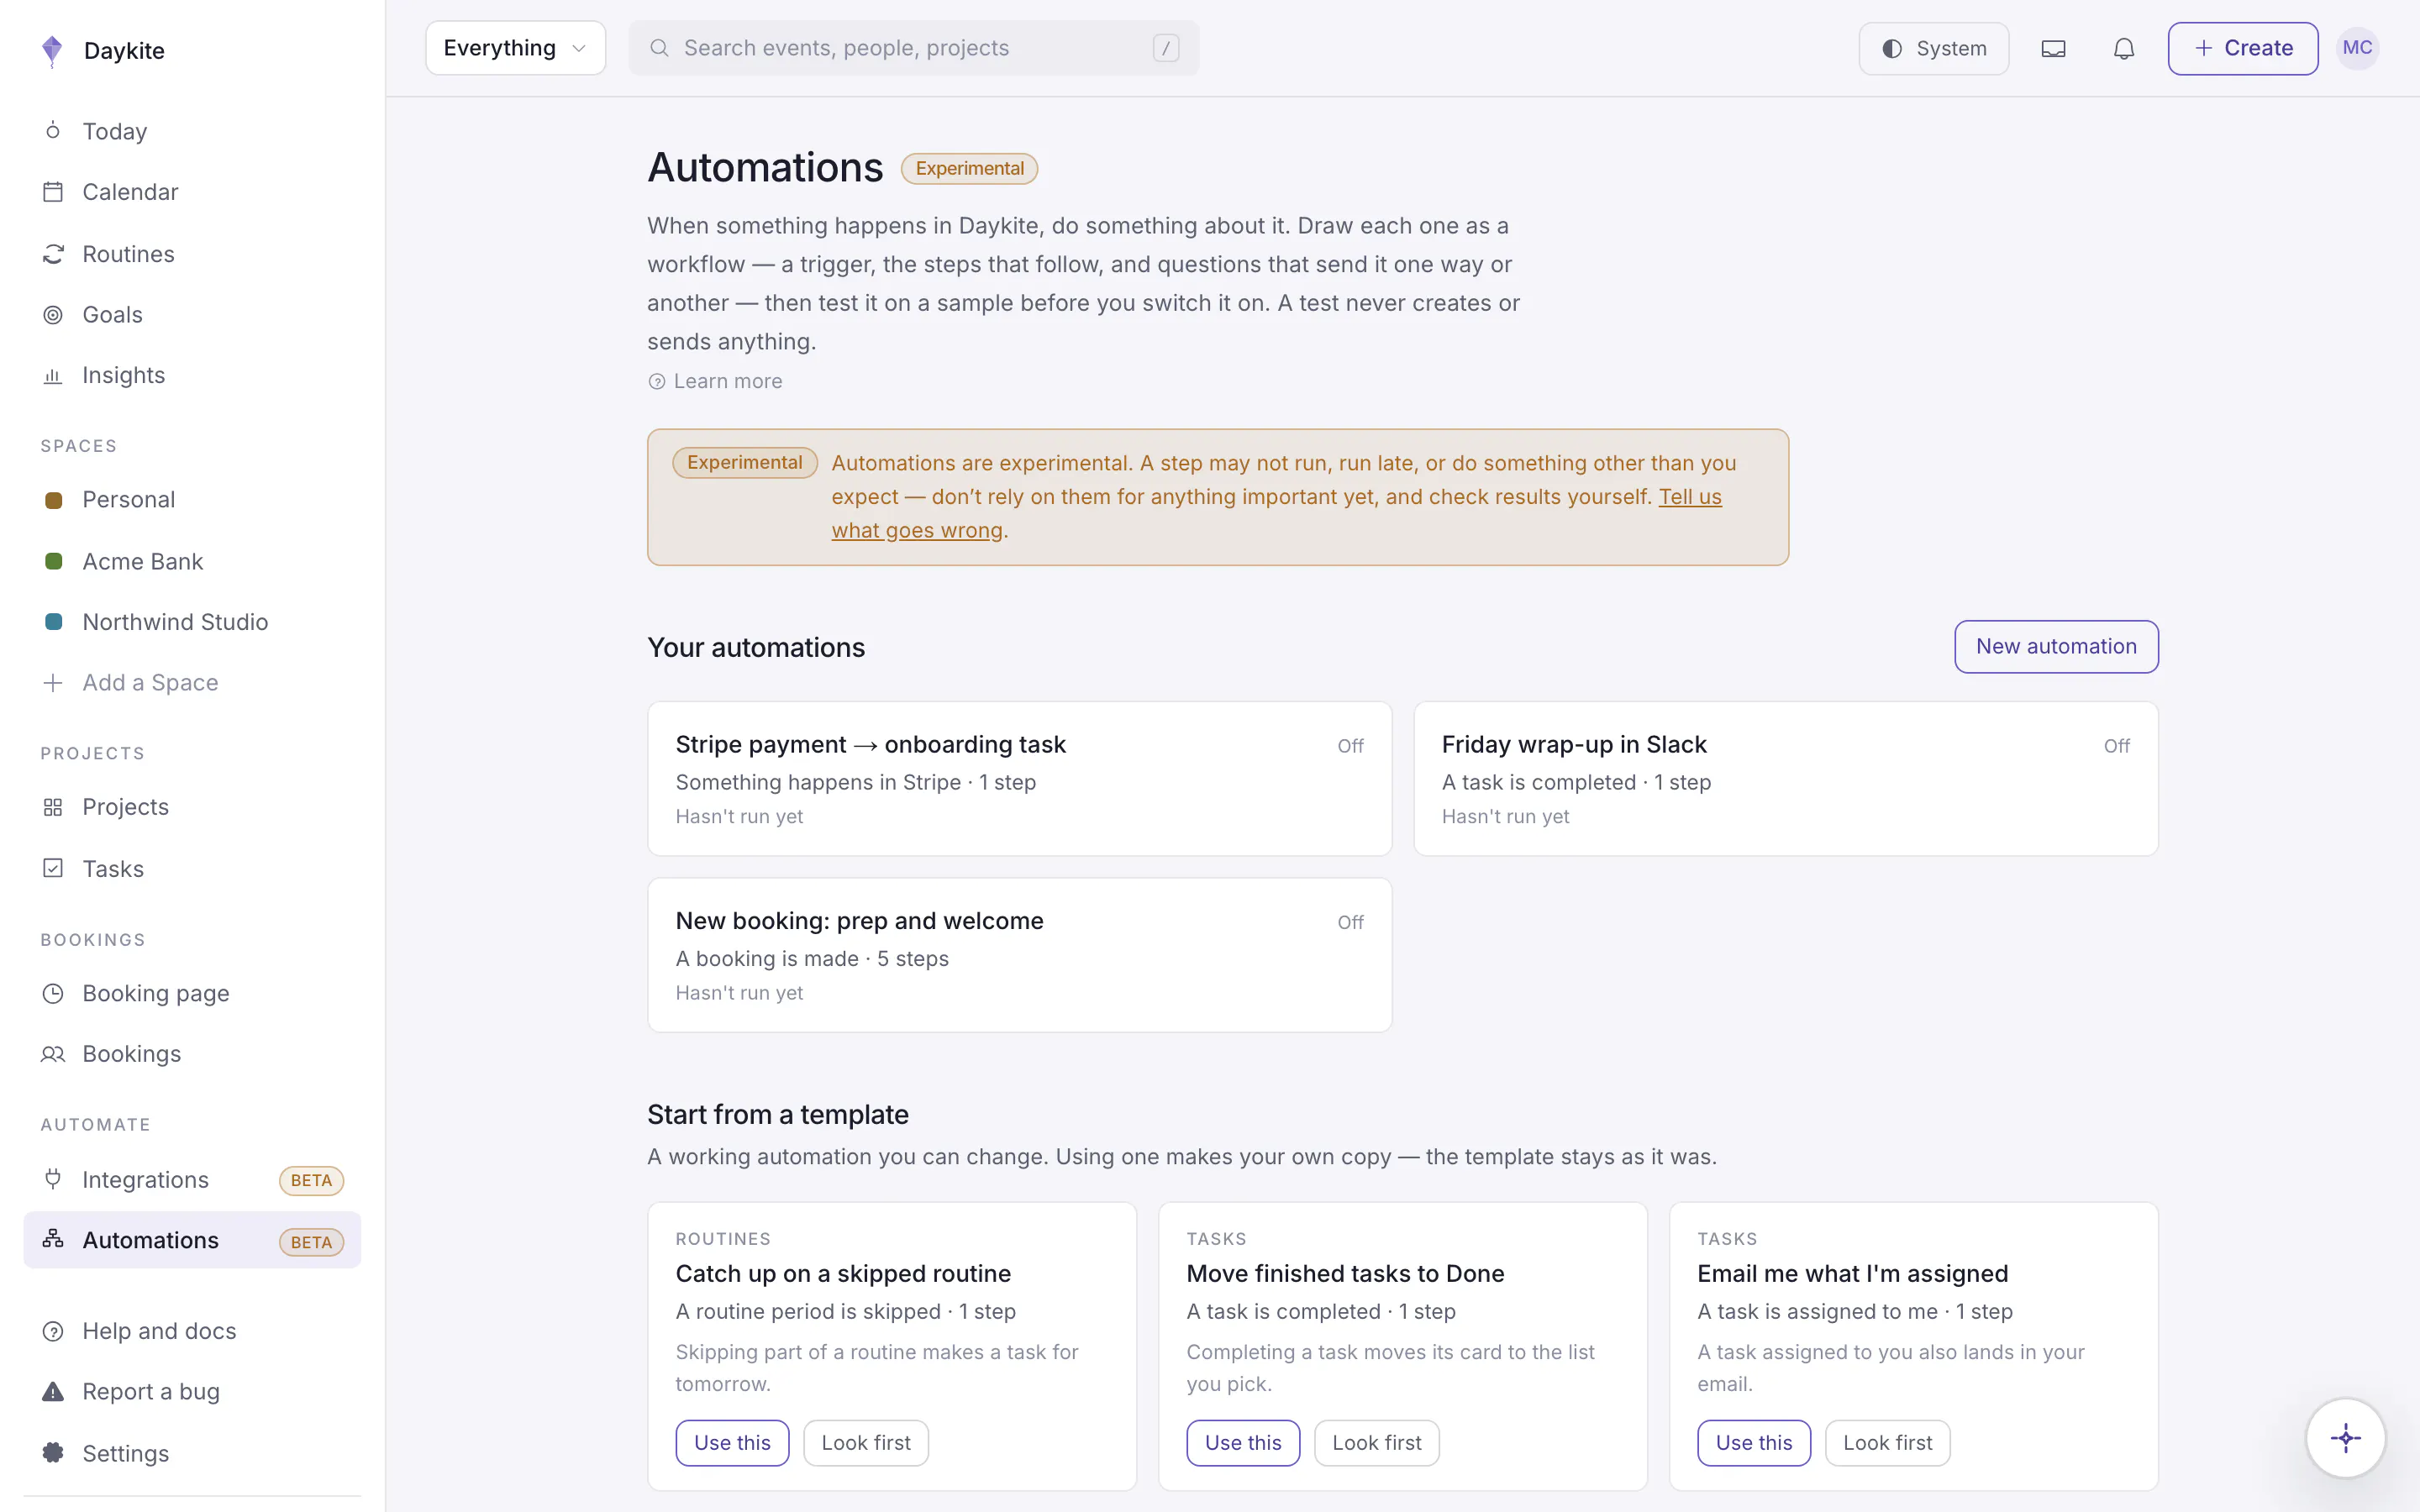Click the Booking page clock icon
This screenshot has width=2420, height=1512.
tap(53, 993)
